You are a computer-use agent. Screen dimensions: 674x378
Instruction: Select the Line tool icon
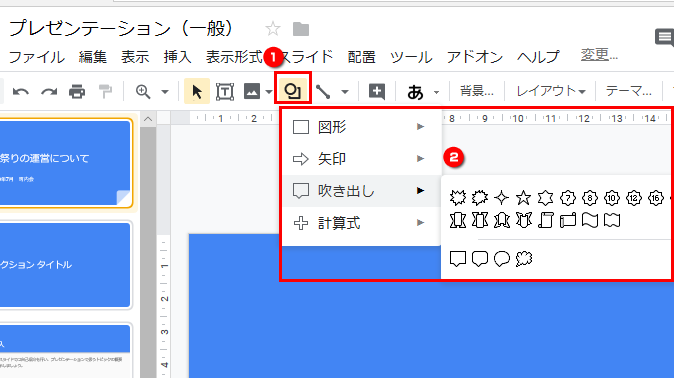pyautogui.click(x=323, y=91)
